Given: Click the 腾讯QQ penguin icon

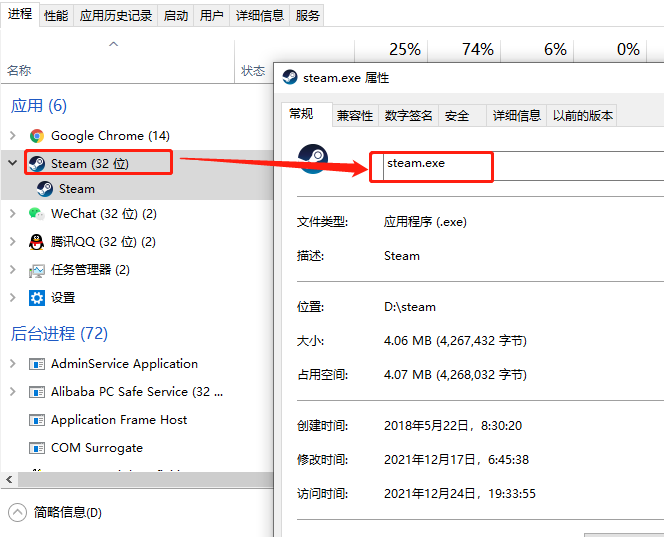Looking at the screenshot, I should click(x=37, y=242).
